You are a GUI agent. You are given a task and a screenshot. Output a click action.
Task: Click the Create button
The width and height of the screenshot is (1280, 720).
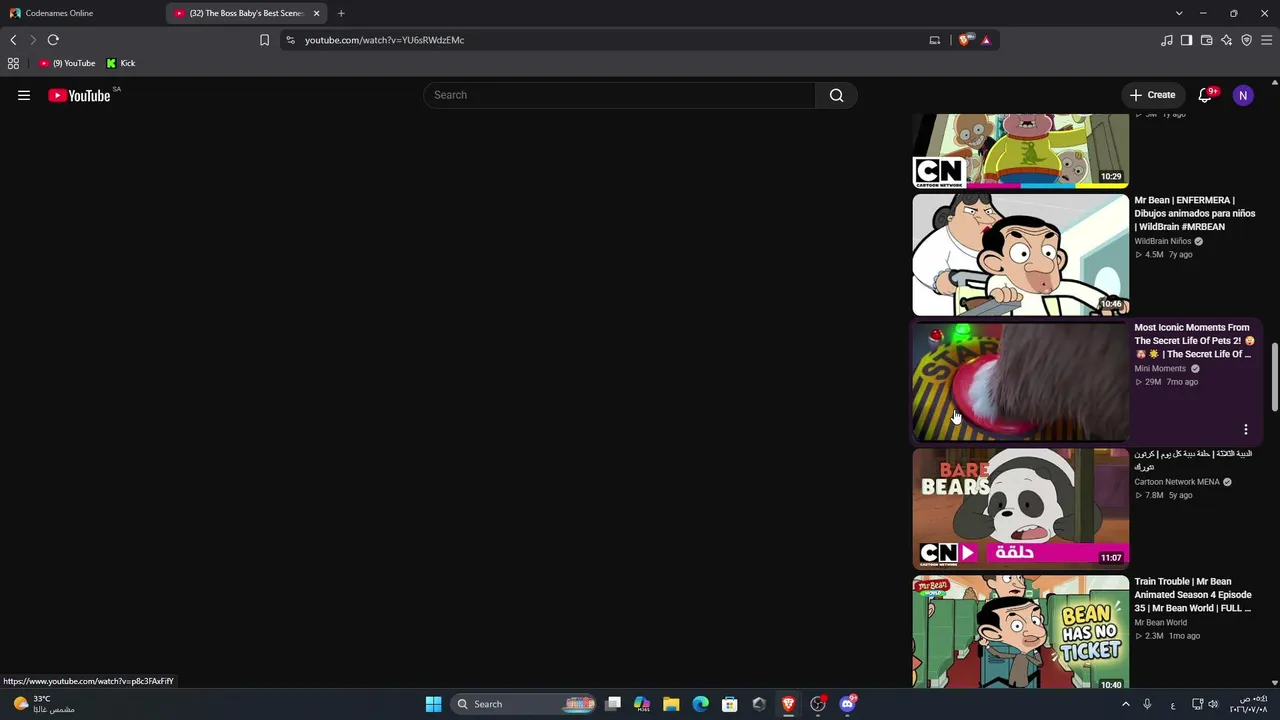coord(1153,95)
